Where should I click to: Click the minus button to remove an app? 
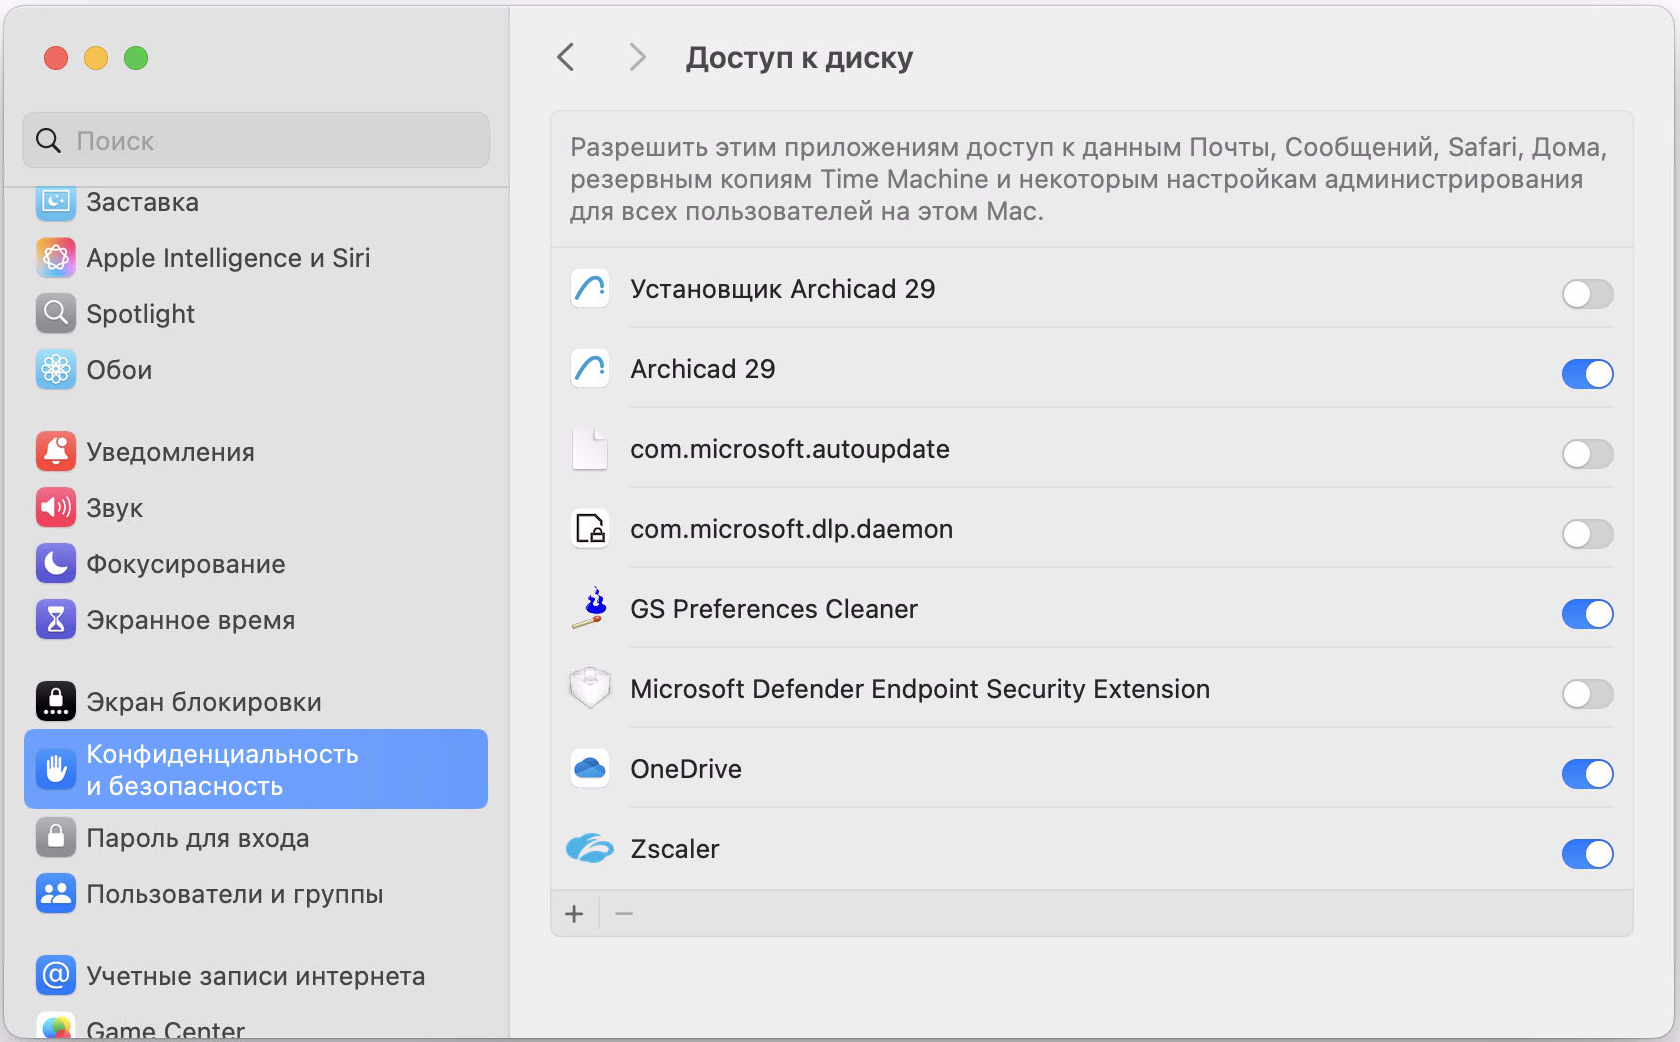(624, 913)
